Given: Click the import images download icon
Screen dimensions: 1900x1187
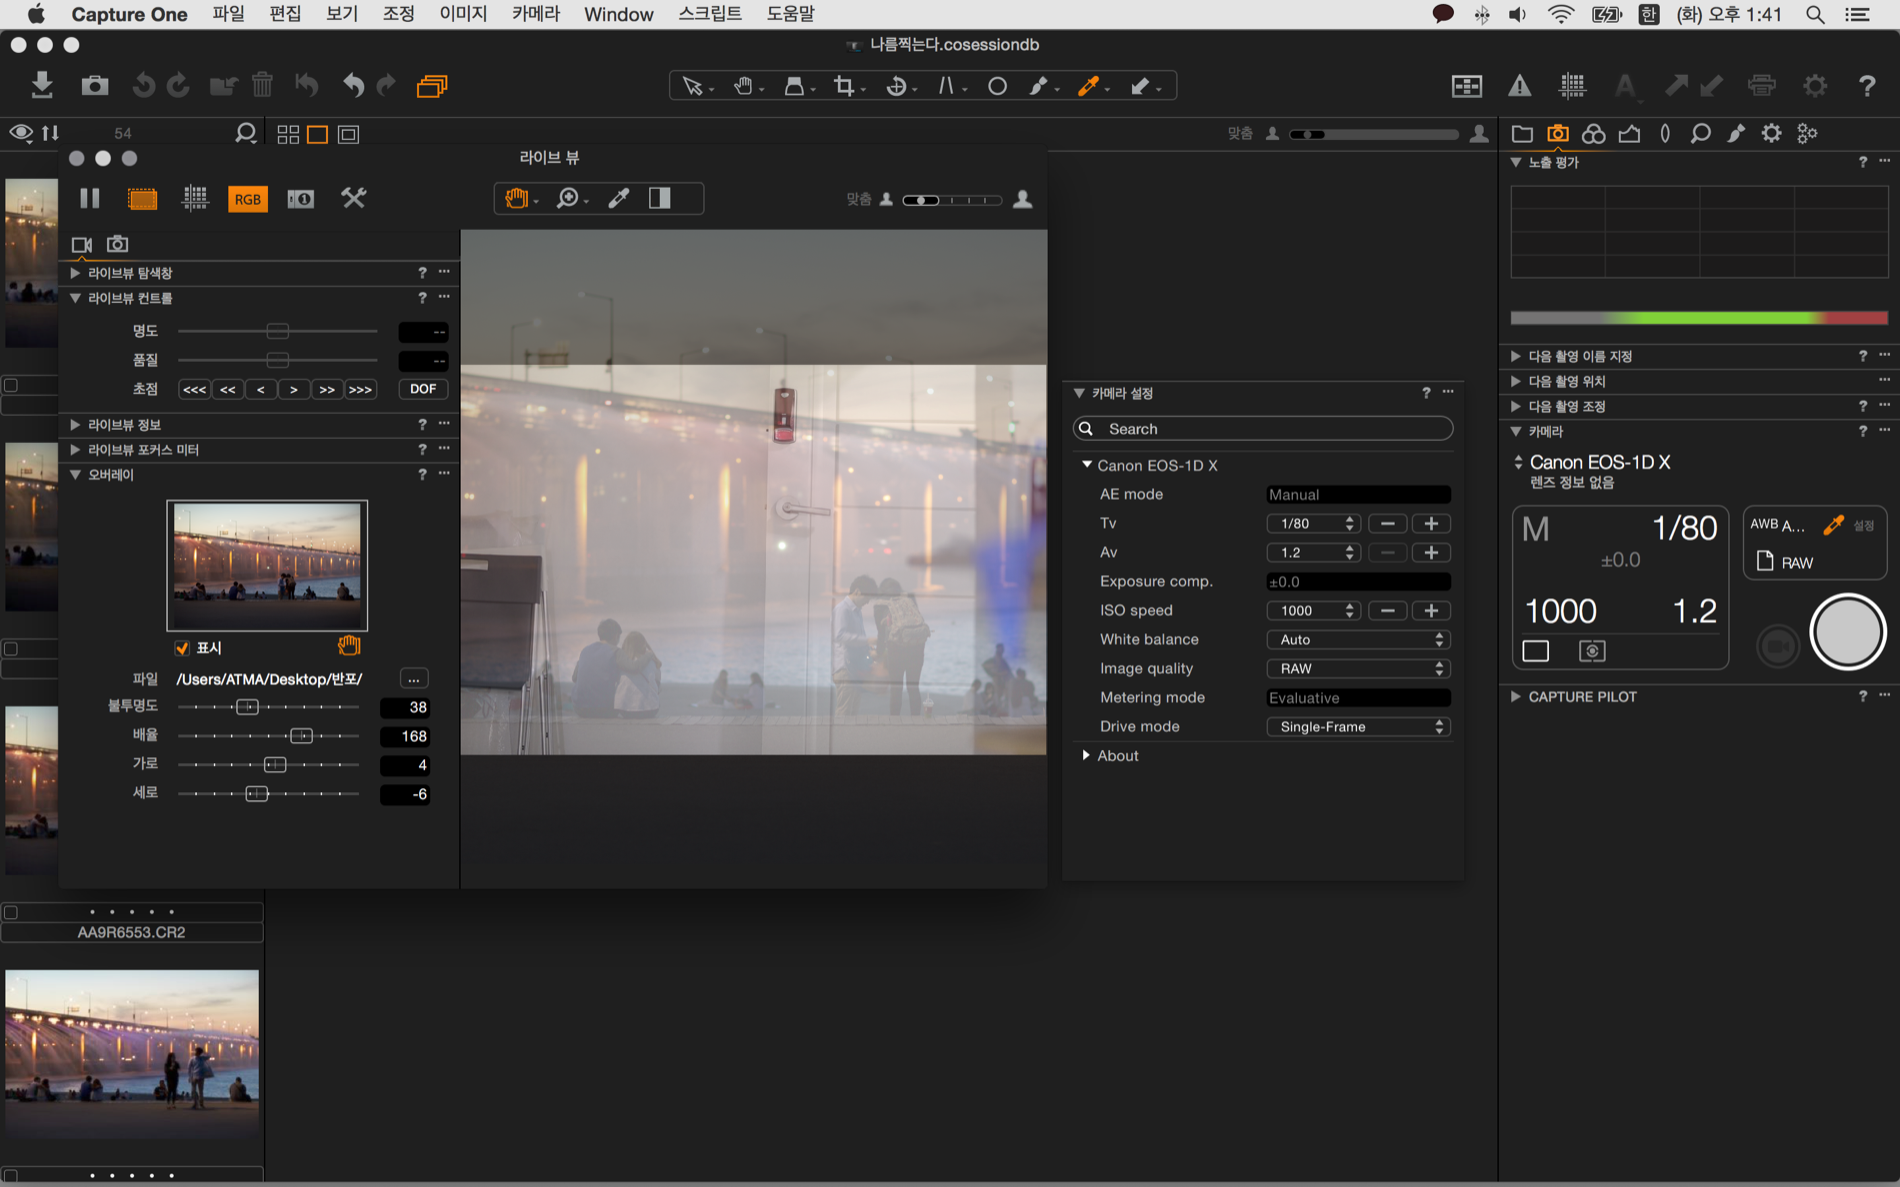Looking at the screenshot, I should point(41,85).
